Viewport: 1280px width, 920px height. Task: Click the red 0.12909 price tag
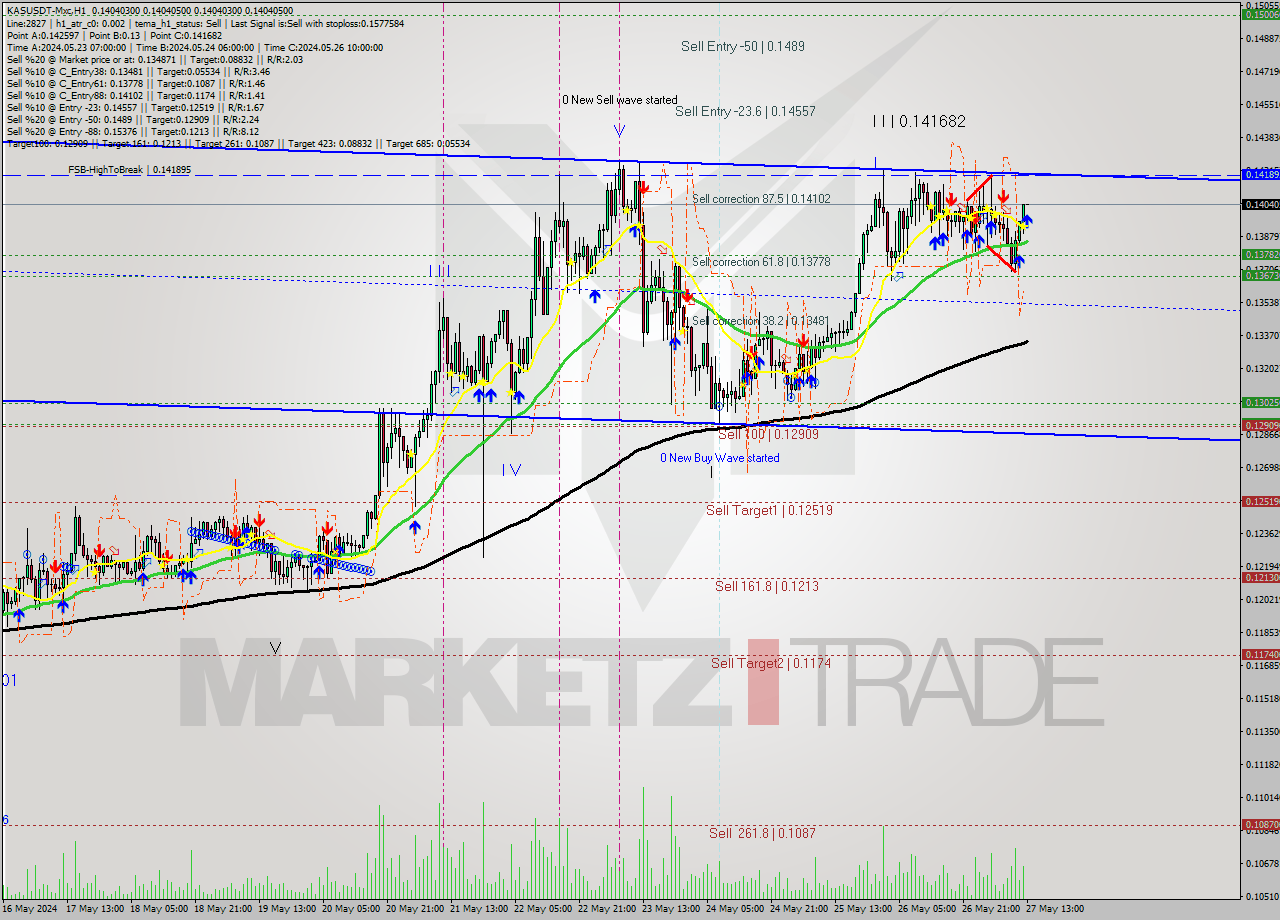(1260, 425)
